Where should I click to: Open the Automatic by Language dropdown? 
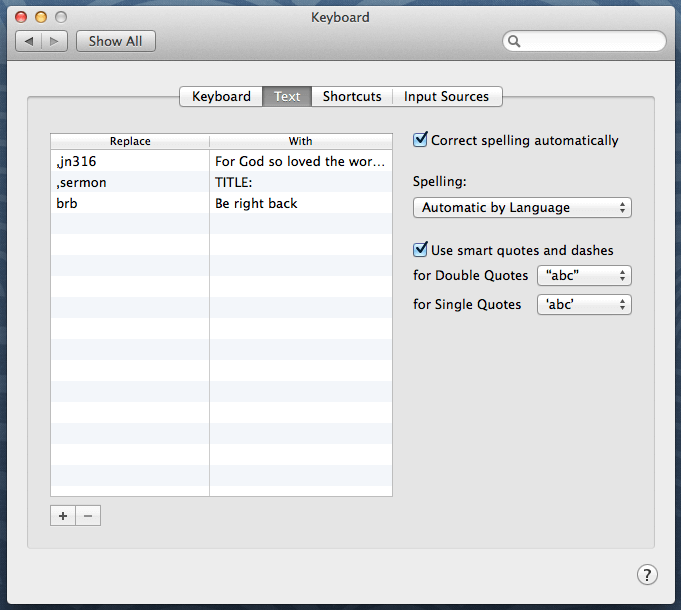point(522,208)
